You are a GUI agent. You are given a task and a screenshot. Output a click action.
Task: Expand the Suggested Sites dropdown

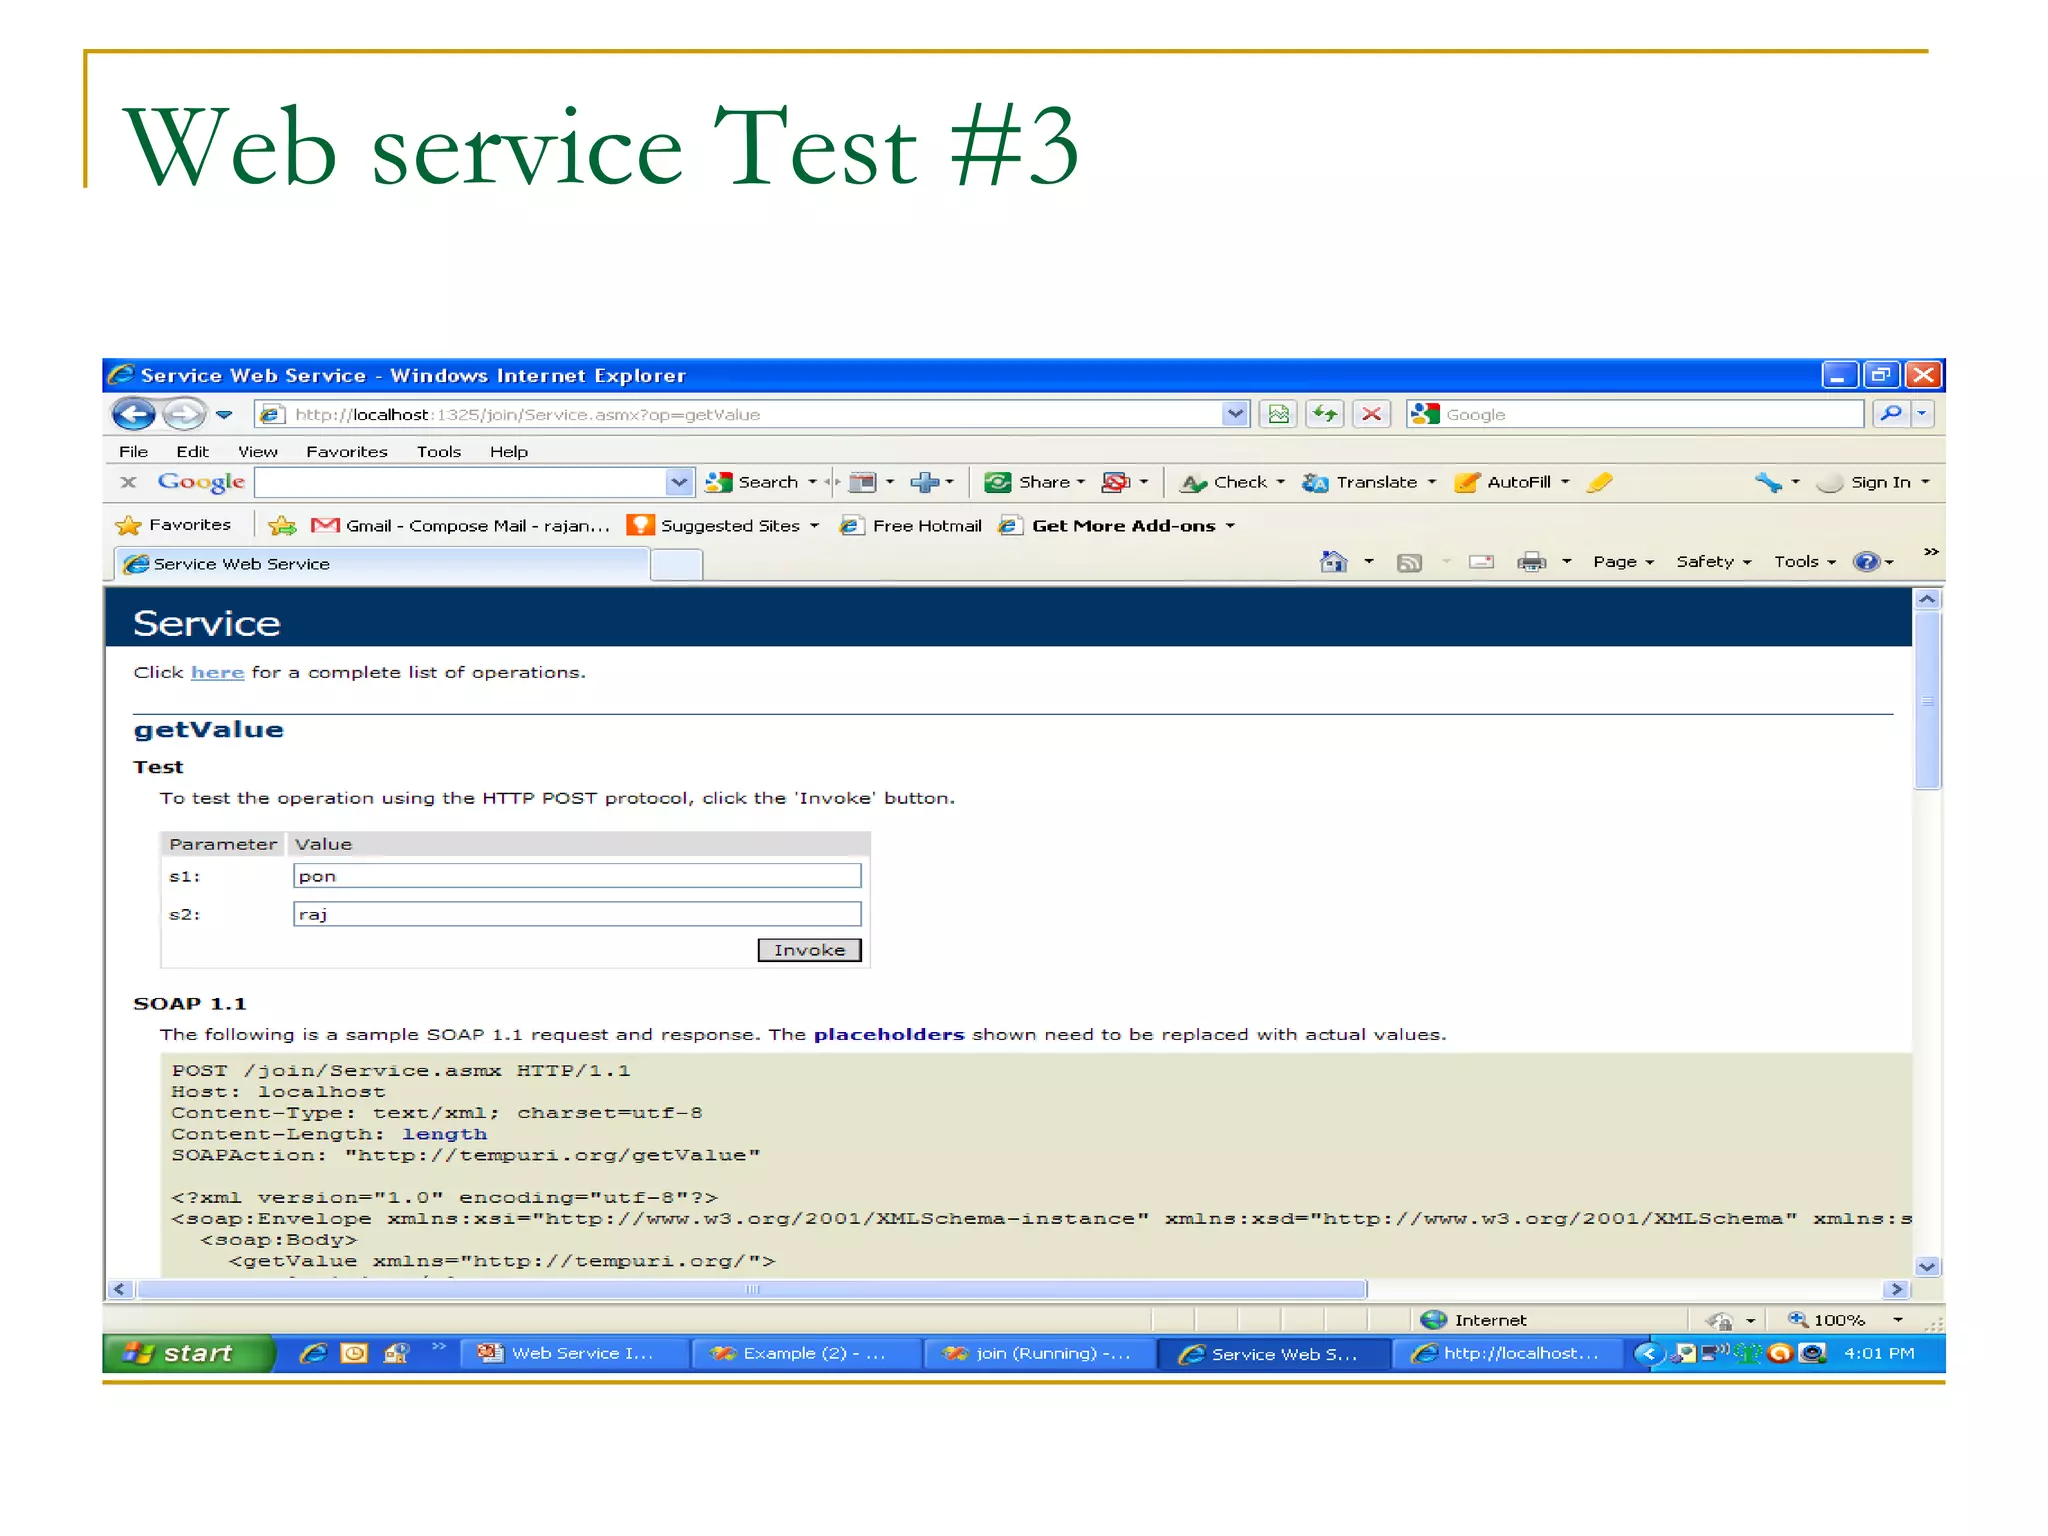(815, 526)
